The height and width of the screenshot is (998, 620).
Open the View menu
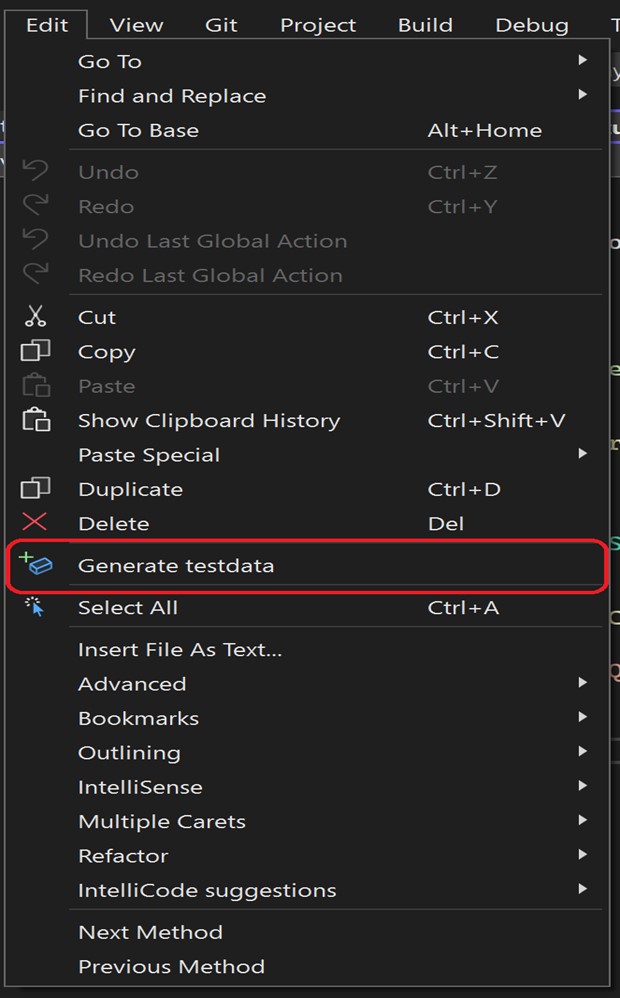click(136, 25)
